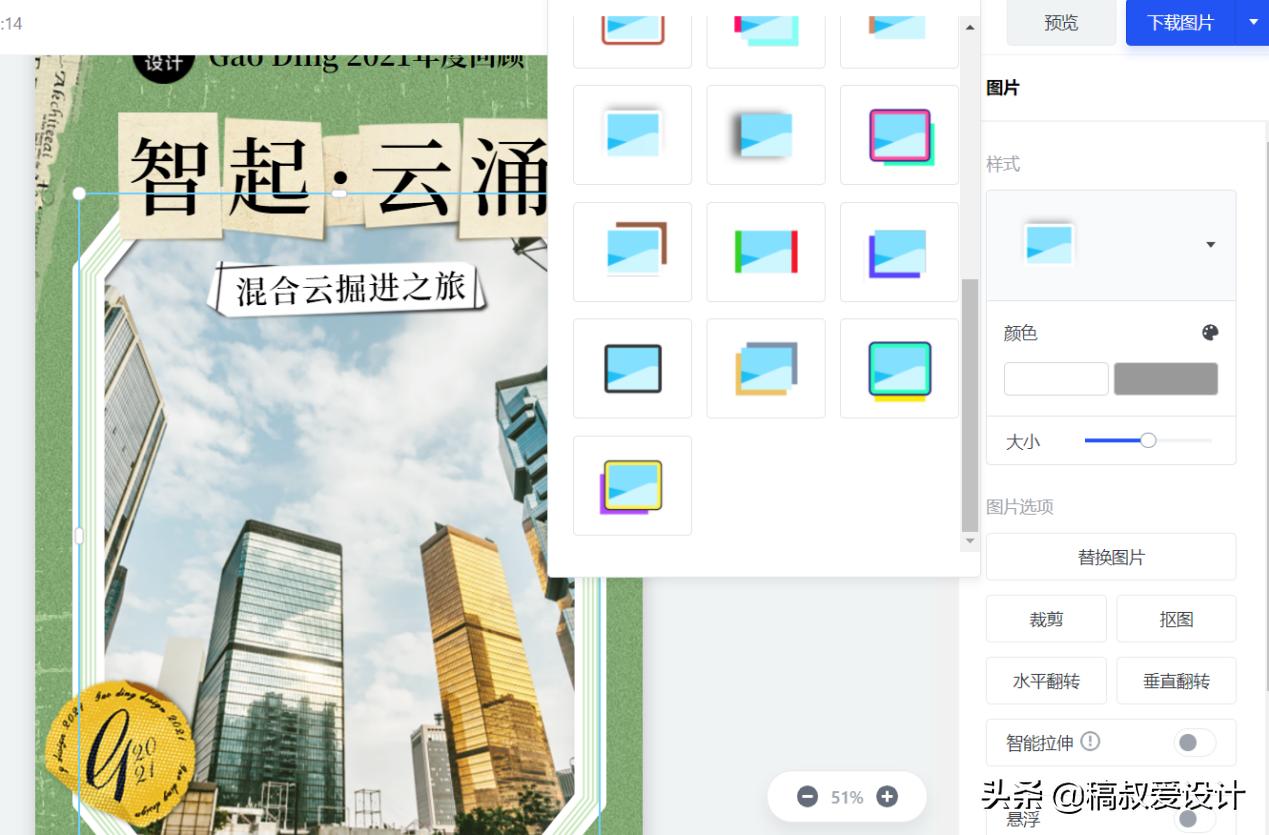This screenshot has width=1269, height=835.
Task: Open the 下载图片 download format dropdown
Action: [x=1253, y=22]
